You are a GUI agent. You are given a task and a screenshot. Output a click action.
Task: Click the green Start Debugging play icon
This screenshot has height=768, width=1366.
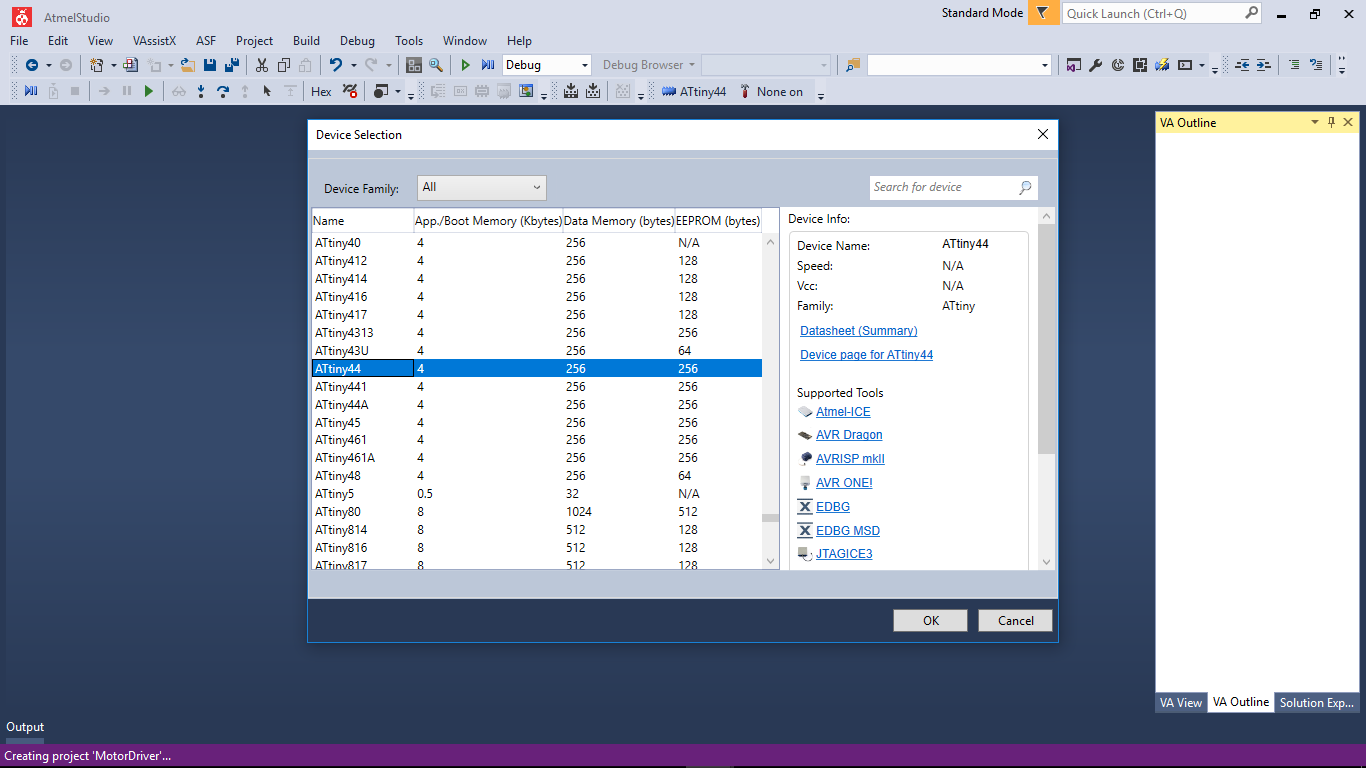click(x=465, y=65)
